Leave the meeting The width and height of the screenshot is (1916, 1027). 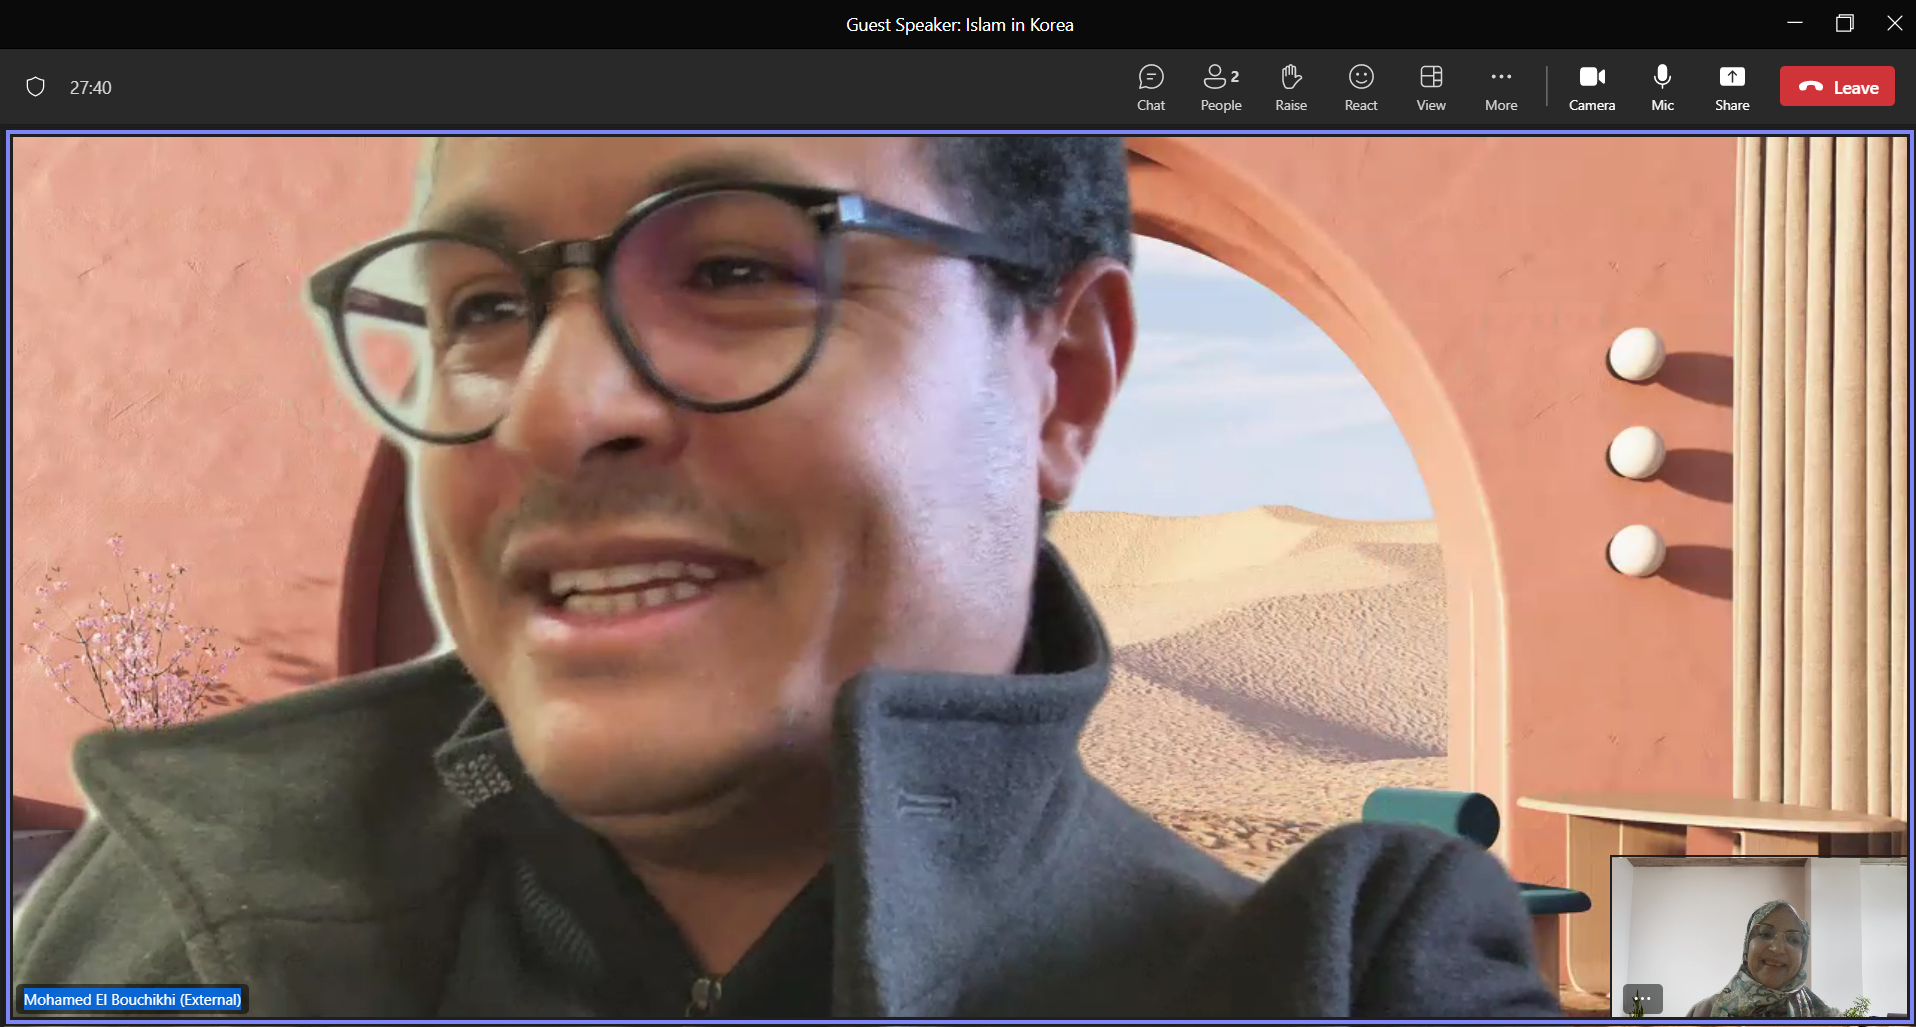tap(1837, 87)
